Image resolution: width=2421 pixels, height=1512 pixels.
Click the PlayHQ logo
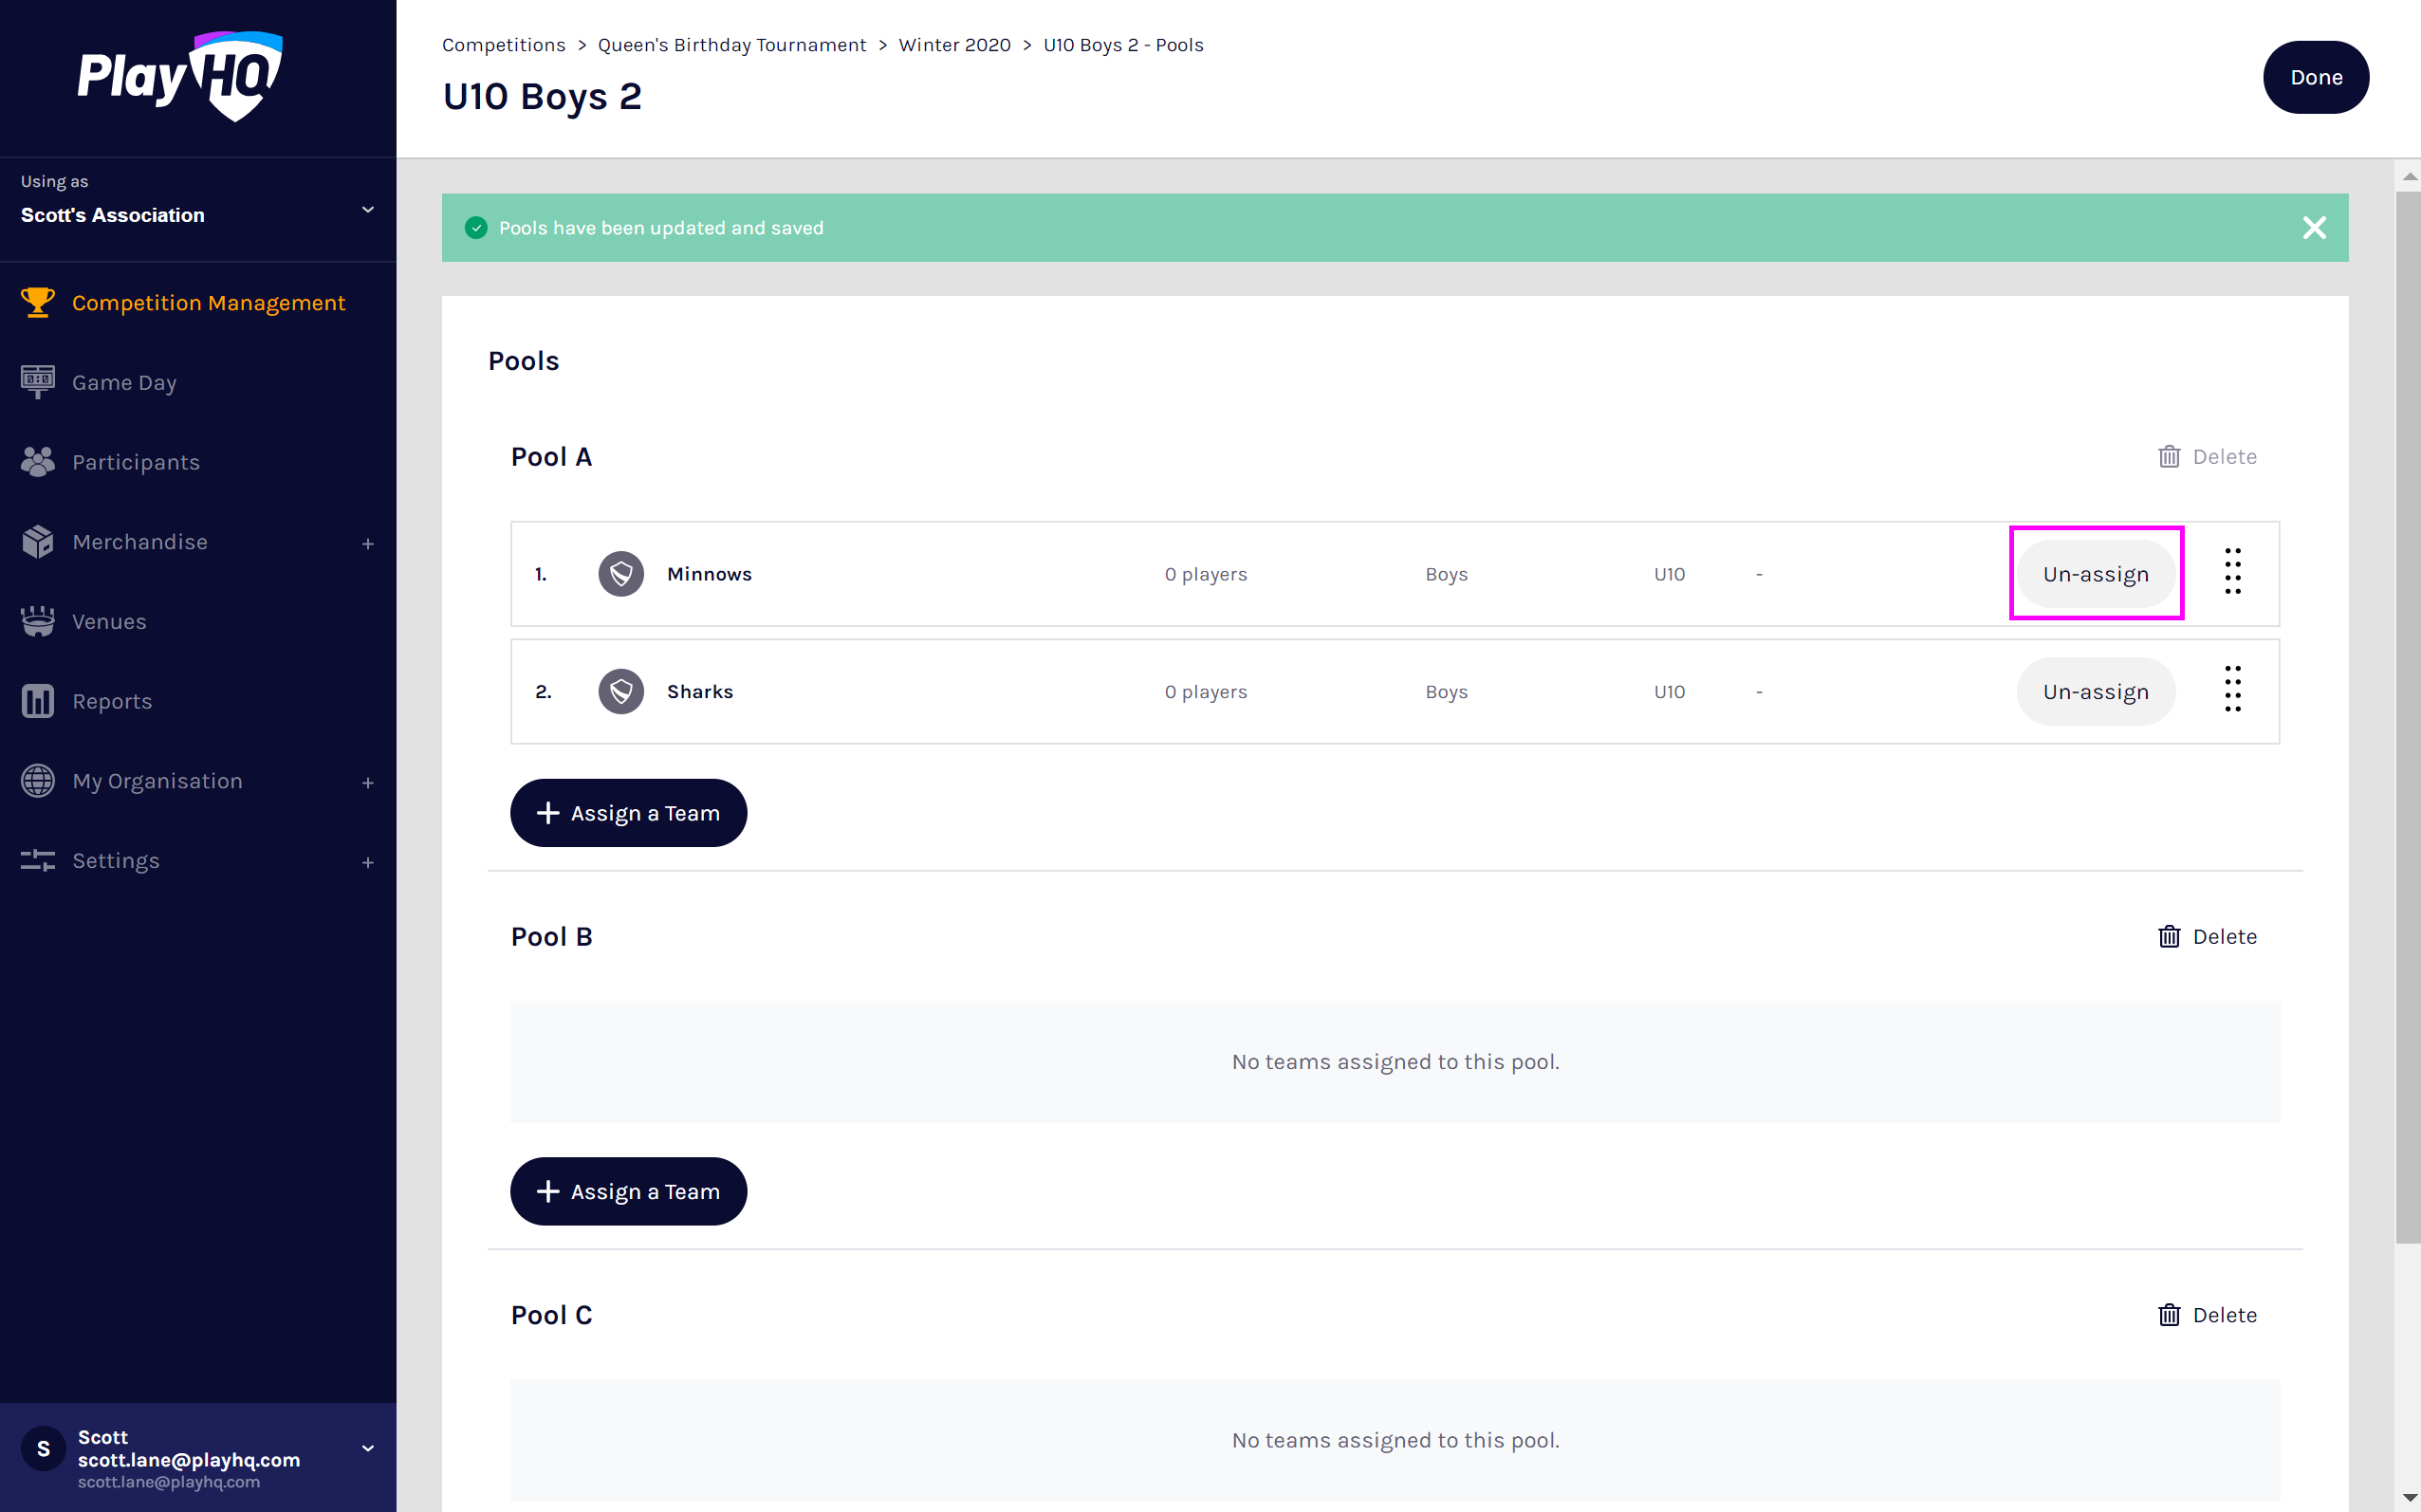[181, 76]
